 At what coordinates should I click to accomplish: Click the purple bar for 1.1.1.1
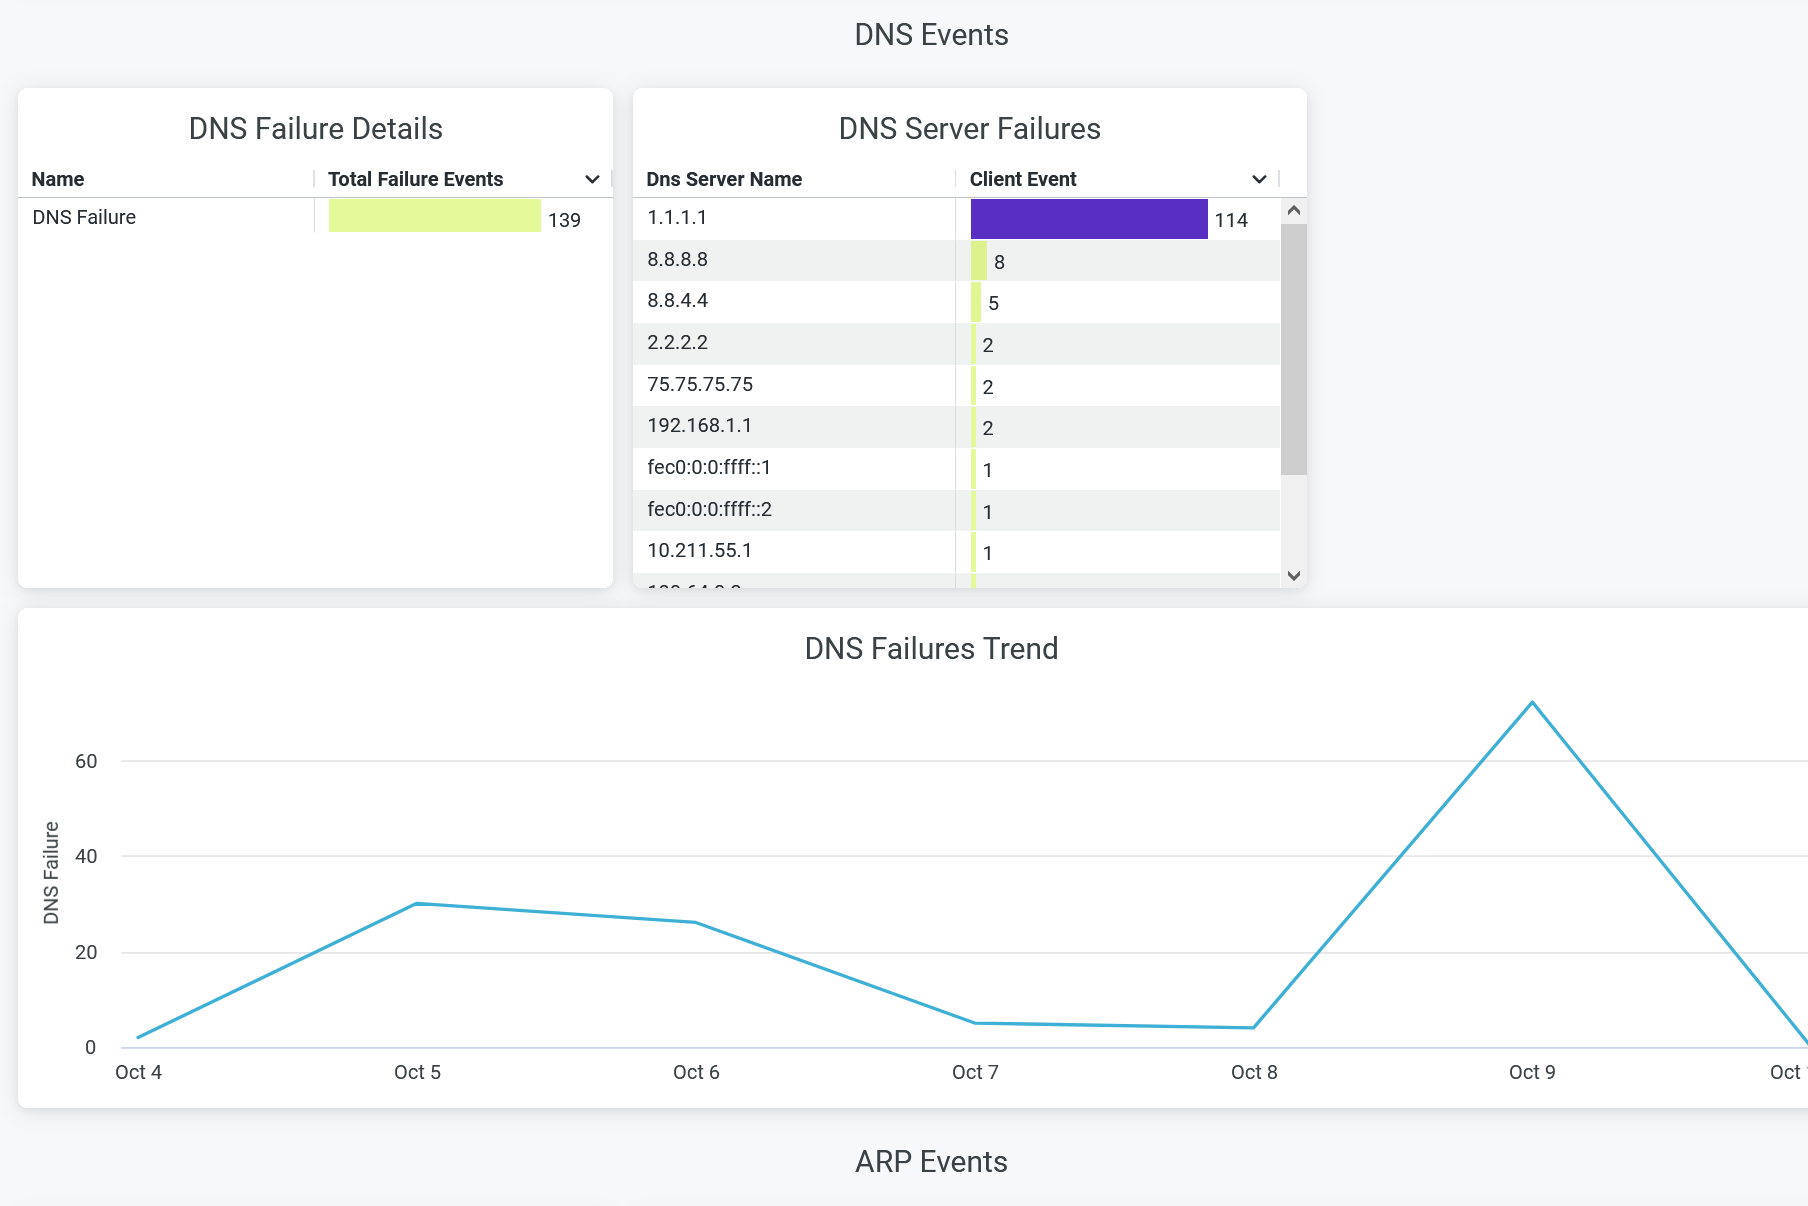pos(1088,219)
